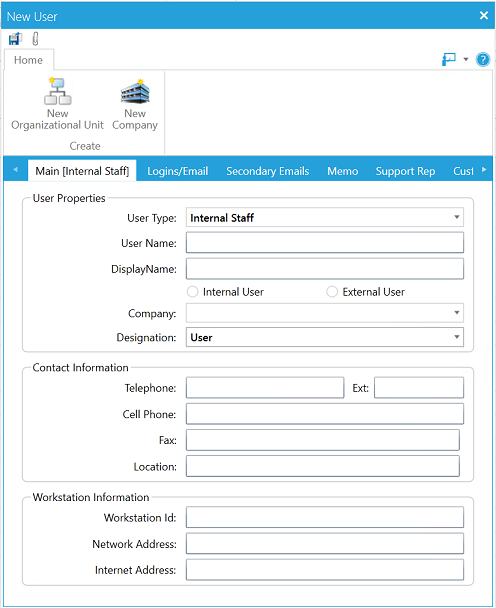Select the Internal User radio button
This screenshot has width=496, height=608.
193,292
